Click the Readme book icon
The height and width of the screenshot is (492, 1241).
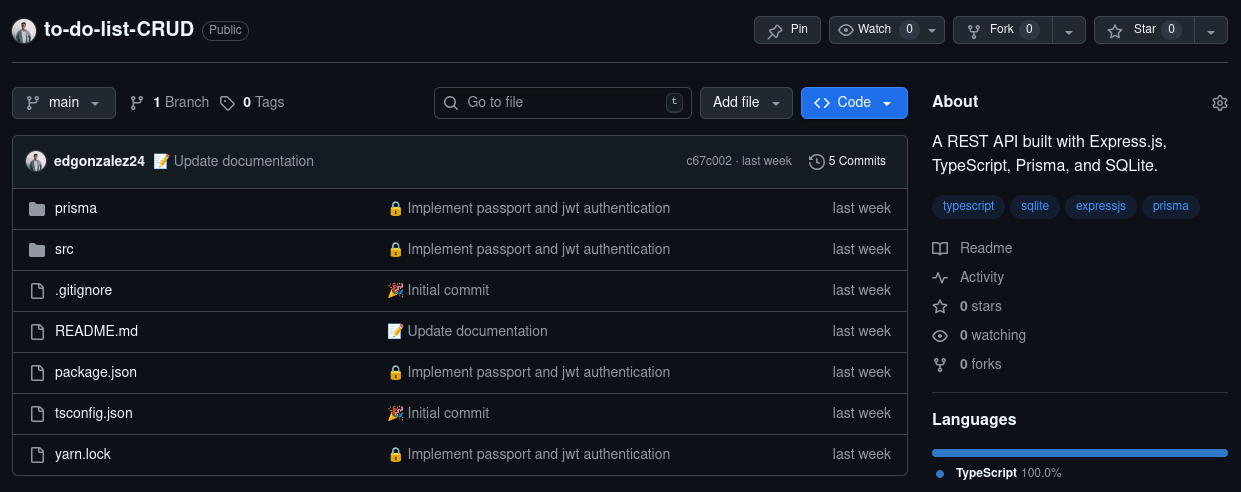point(940,248)
